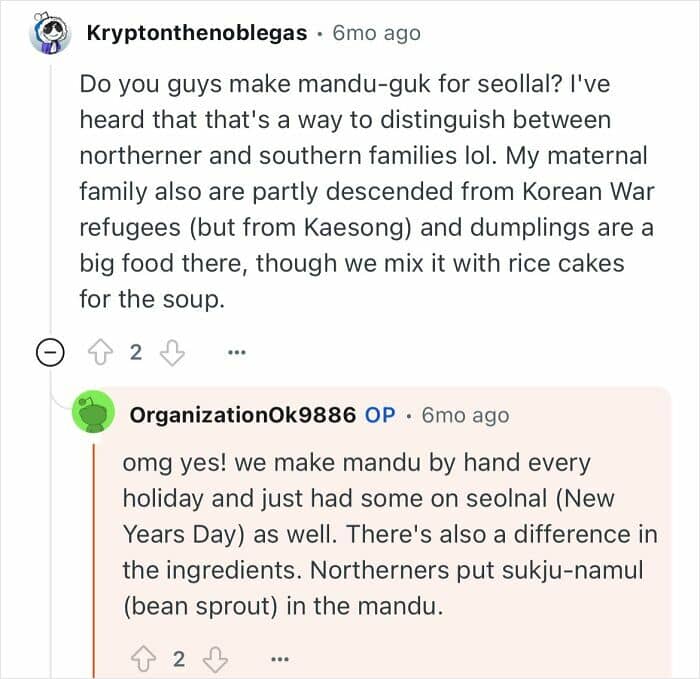This screenshot has height=679, width=700.
Task: Downvote OrganizationOk9886's reply
Action: (x=216, y=659)
